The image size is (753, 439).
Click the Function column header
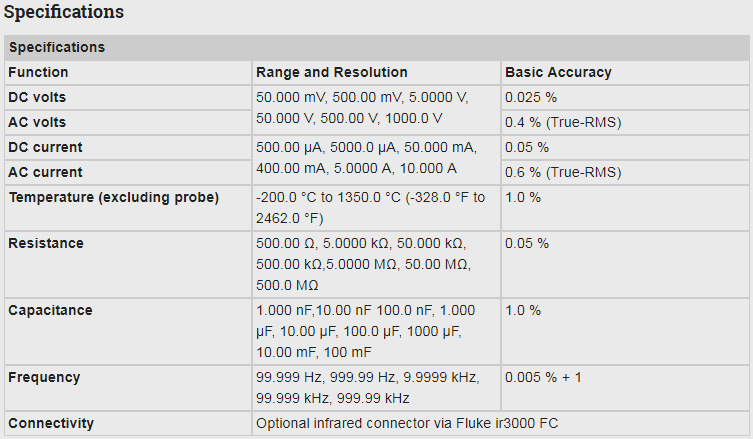[38, 72]
